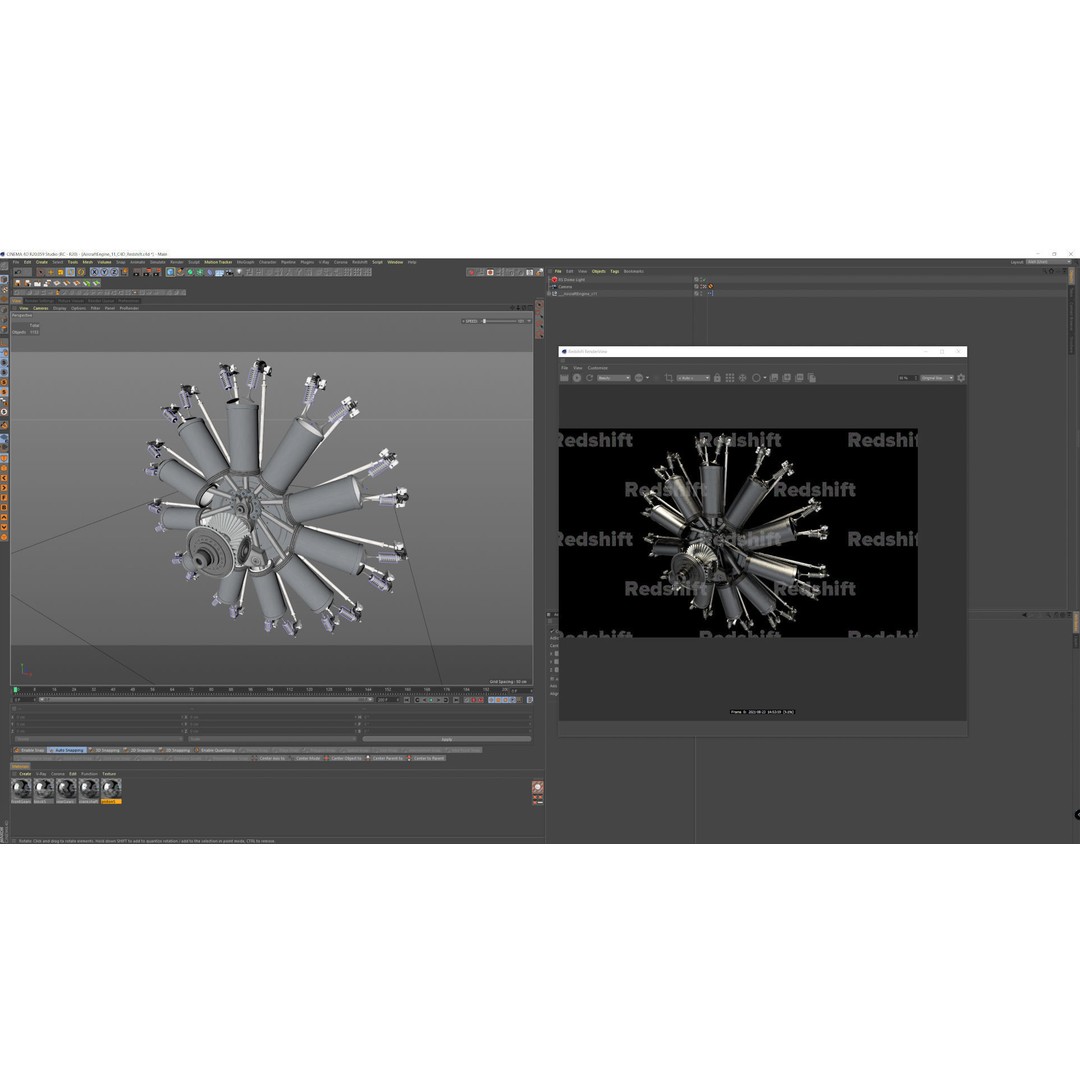The height and width of the screenshot is (1080, 1080).
Task: Open the Original Size zoom dropdown
Action: click(x=938, y=377)
